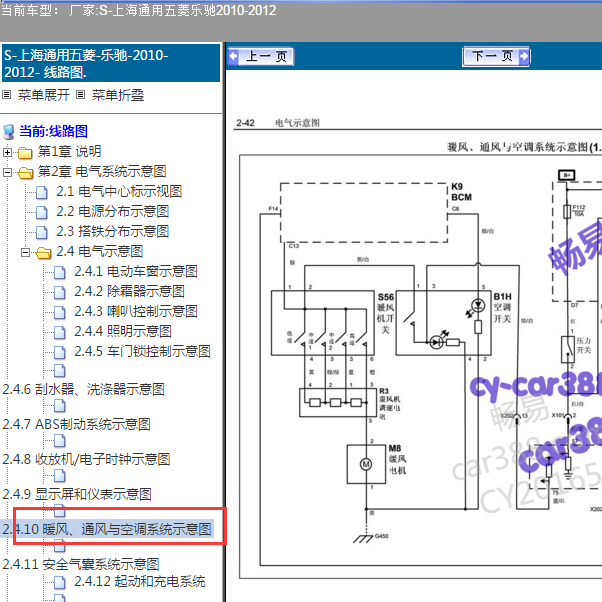The image size is (602, 602).
Task: Click page icon of 2.1 电气中心标示视图
Action: click(42, 192)
